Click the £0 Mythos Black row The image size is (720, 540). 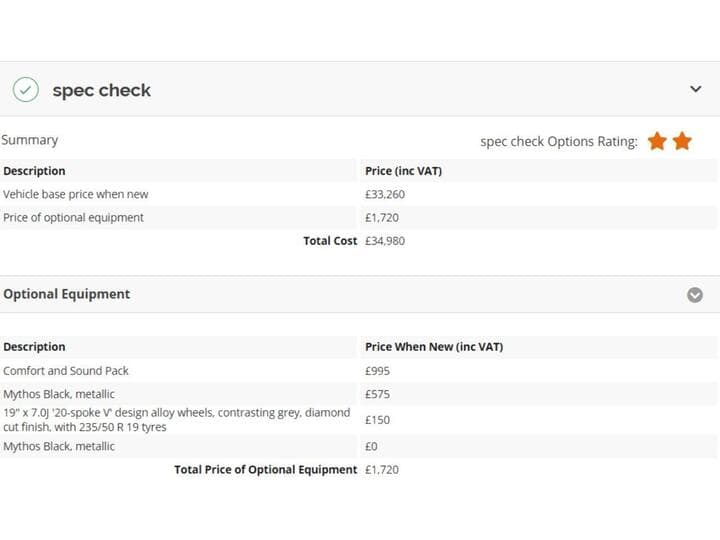click(358, 446)
